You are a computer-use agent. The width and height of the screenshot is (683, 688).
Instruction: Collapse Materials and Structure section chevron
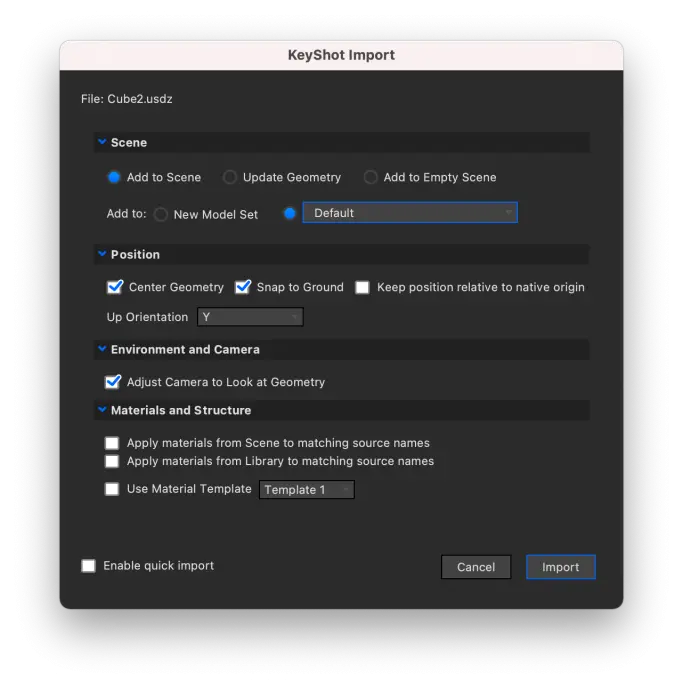pos(102,409)
